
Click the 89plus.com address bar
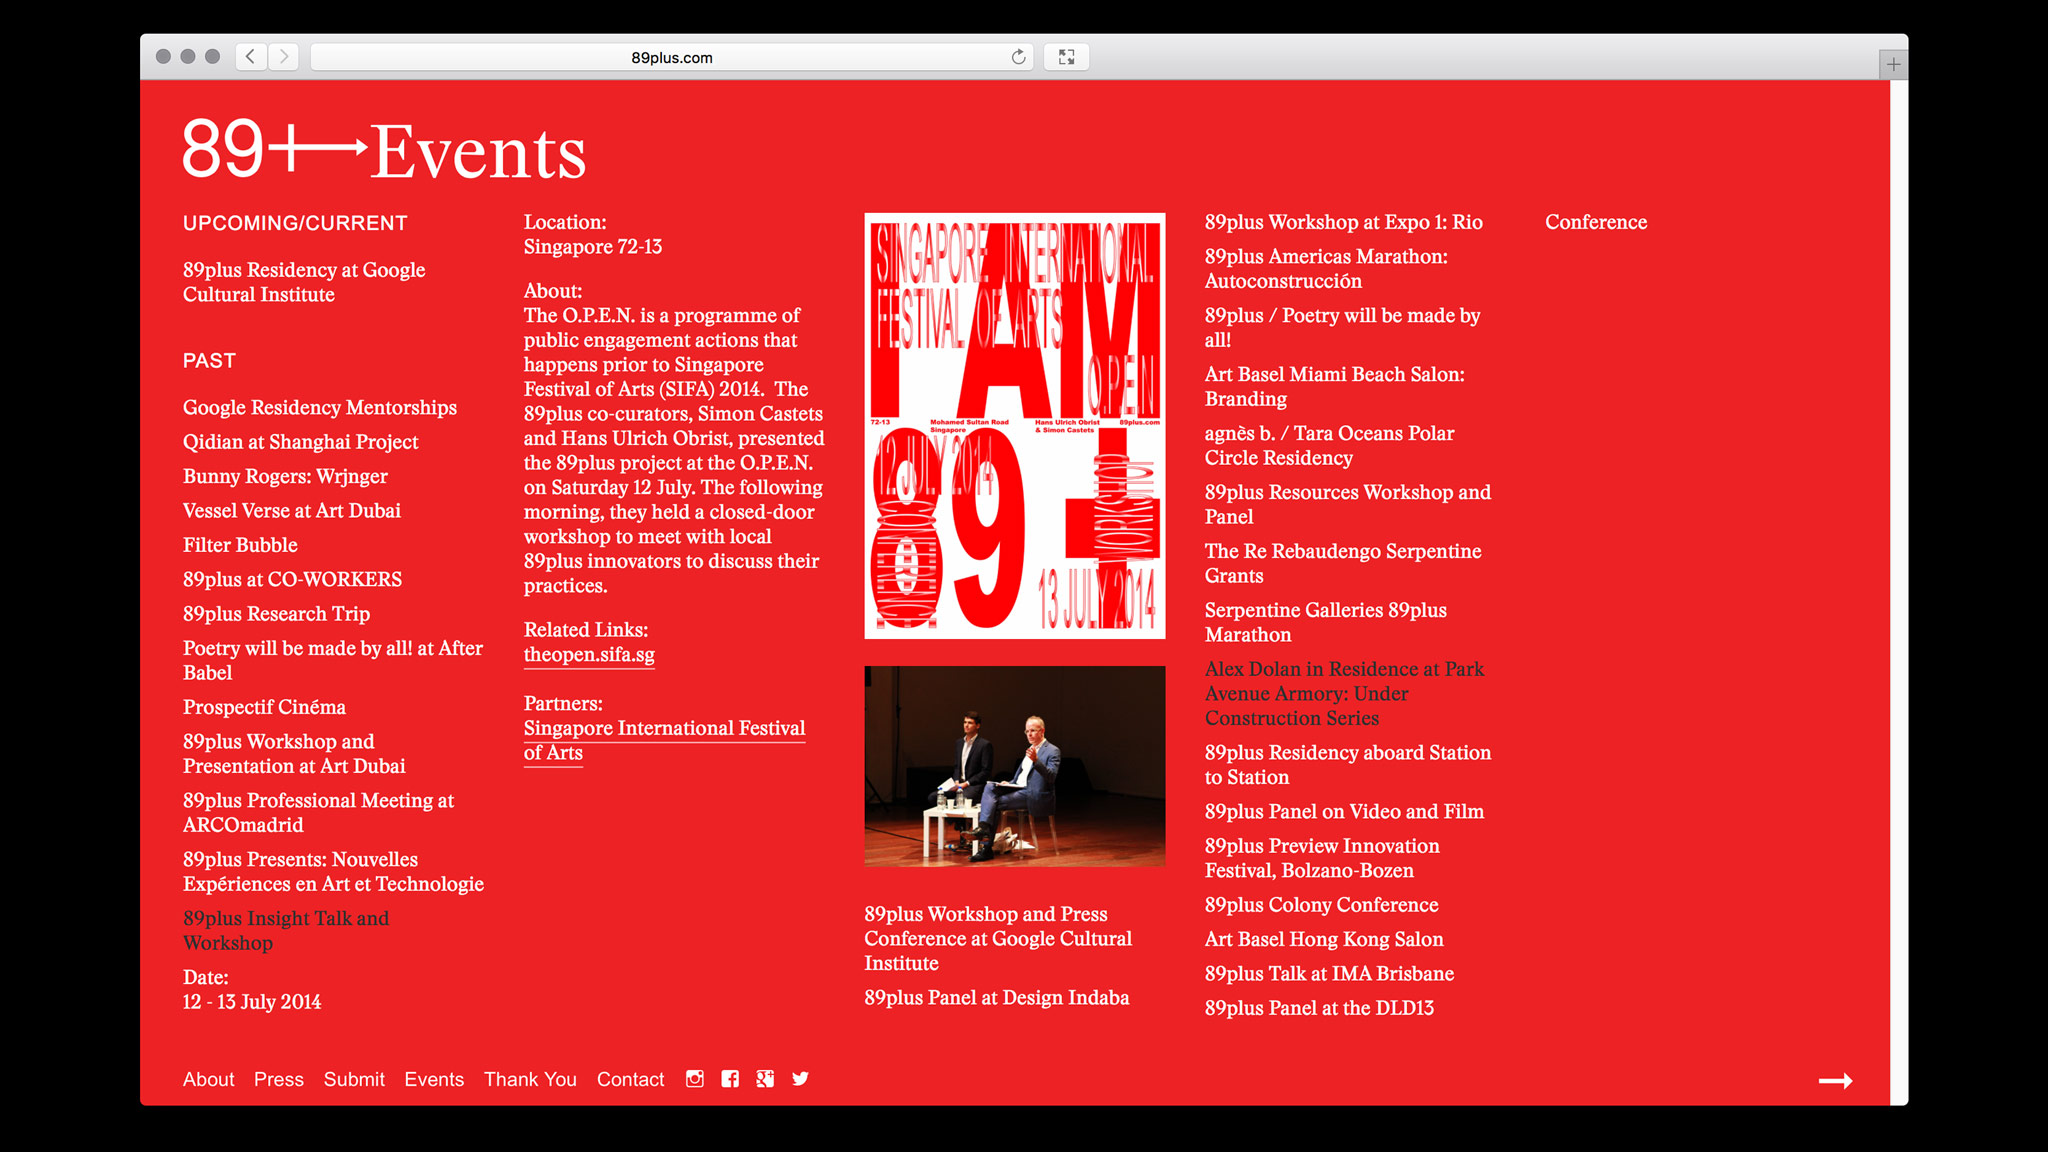(672, 57)
